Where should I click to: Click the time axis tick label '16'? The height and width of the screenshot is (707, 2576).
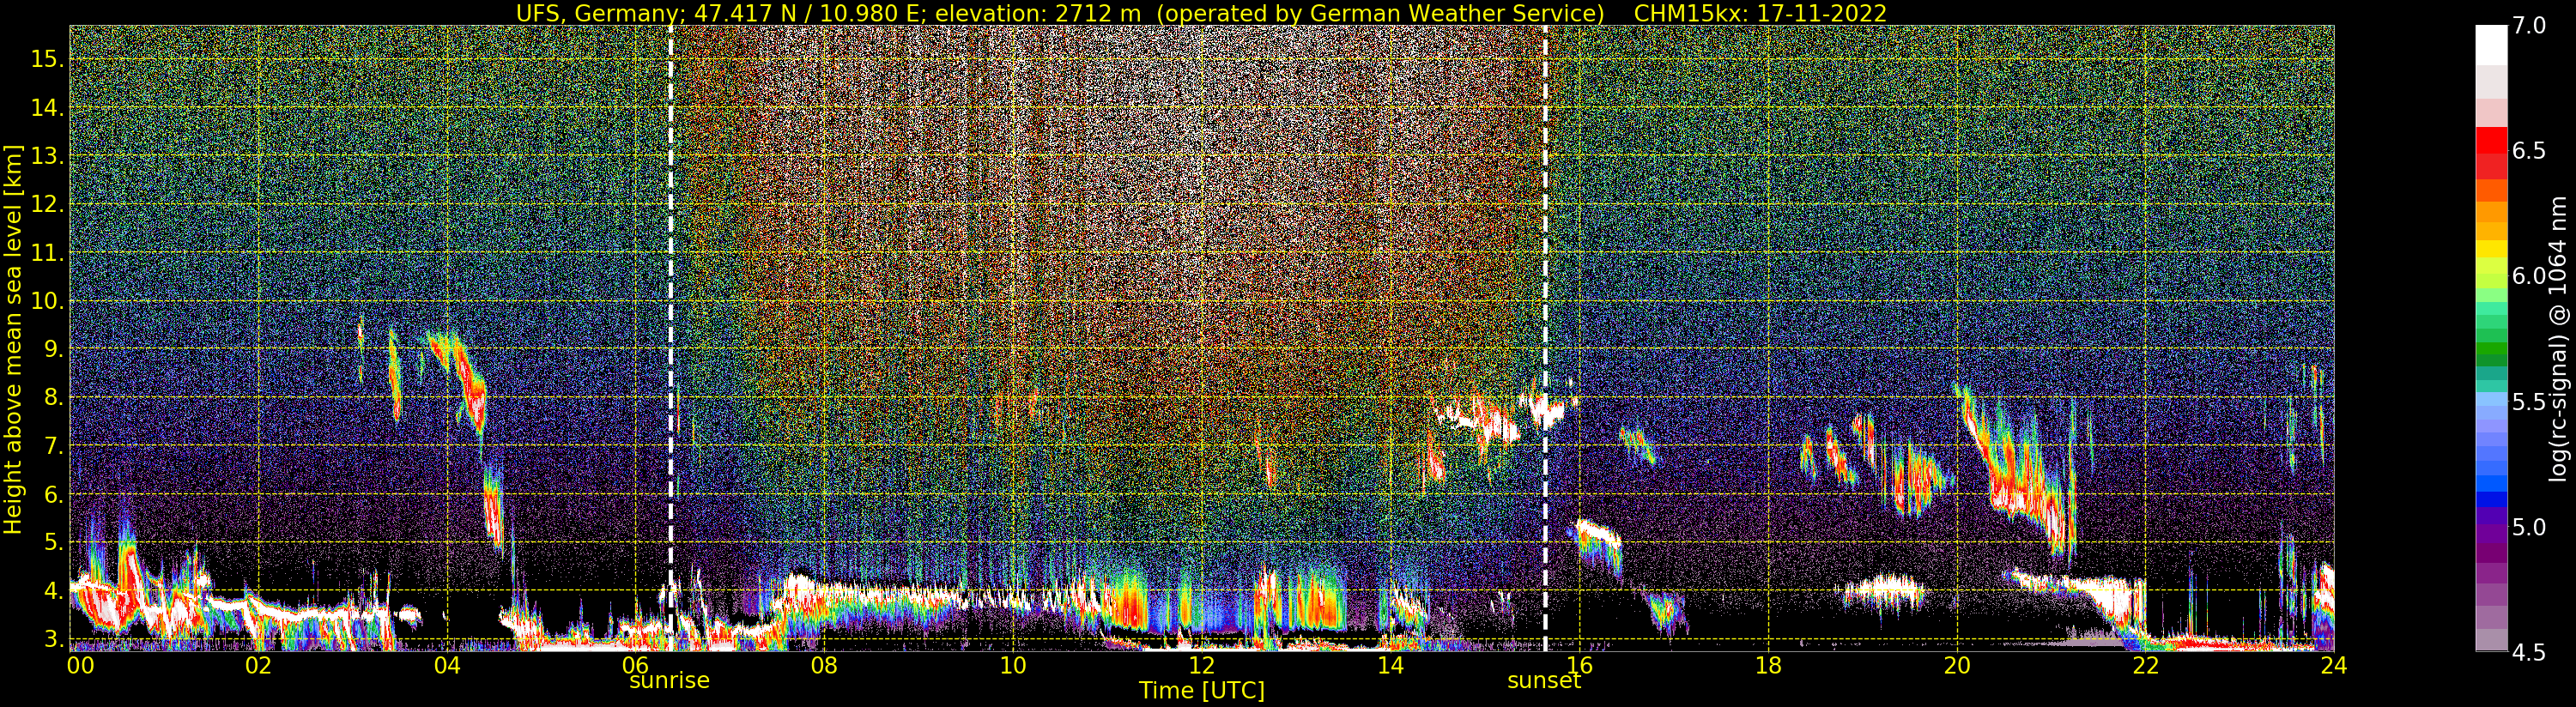[1579, 665]
